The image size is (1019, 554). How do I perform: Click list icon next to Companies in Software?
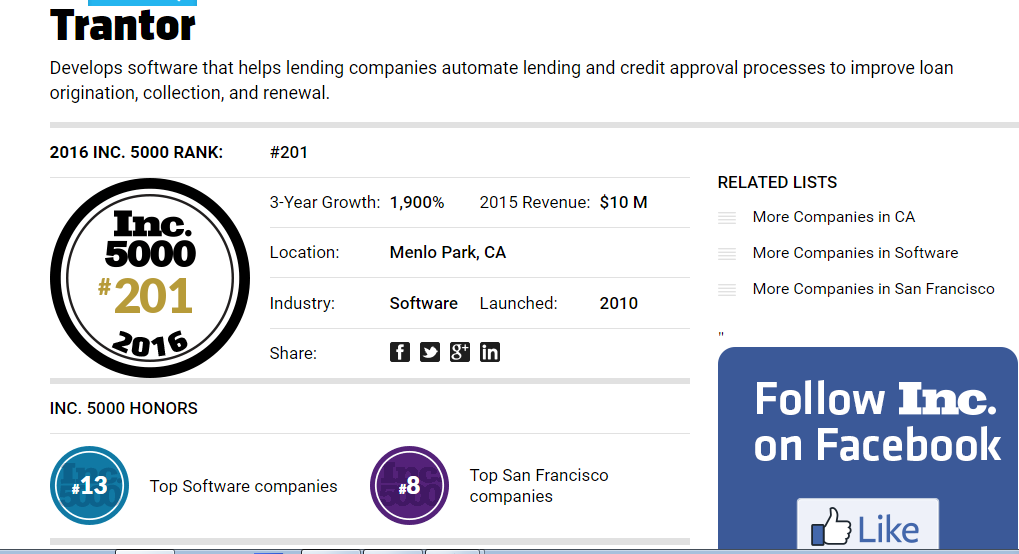(x=727, y=254)
